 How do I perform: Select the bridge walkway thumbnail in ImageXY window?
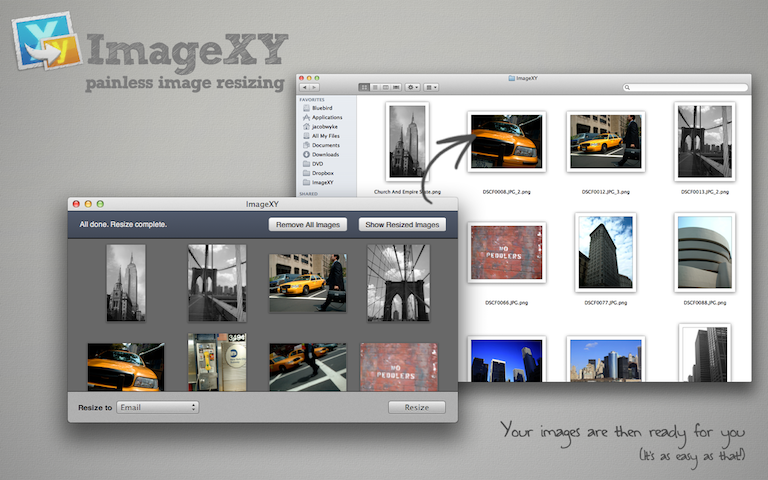[x=217, y=283]
